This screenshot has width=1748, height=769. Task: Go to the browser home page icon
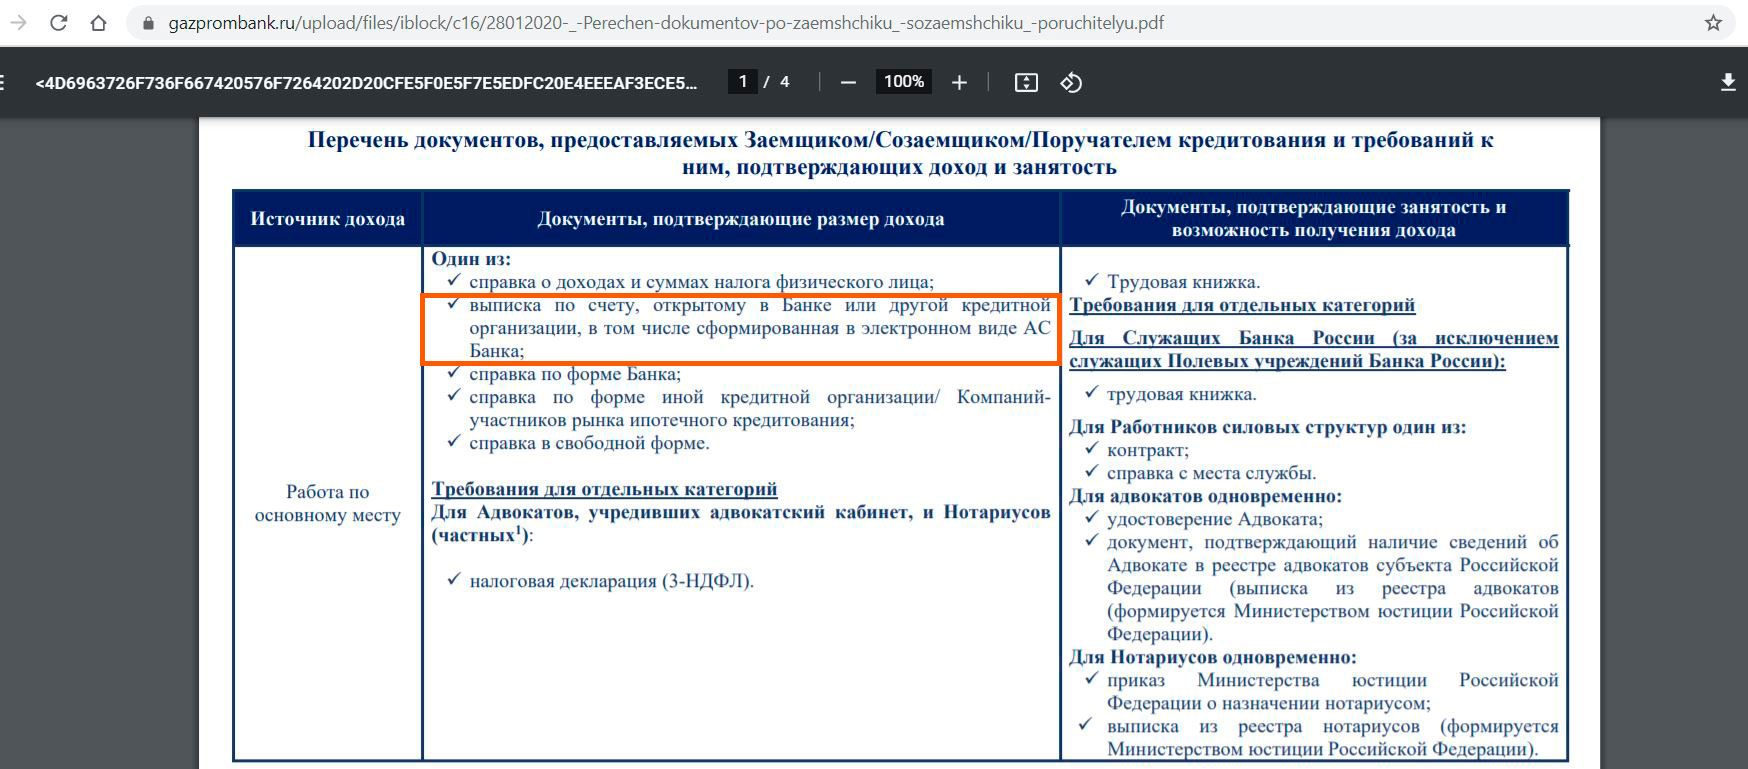coord(98,22)
